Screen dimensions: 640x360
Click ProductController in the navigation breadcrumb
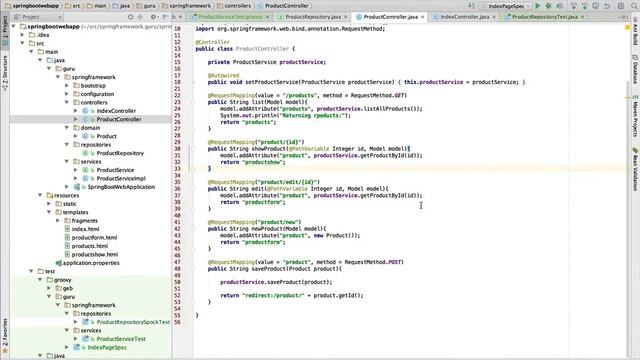click(x=287, y=6)
